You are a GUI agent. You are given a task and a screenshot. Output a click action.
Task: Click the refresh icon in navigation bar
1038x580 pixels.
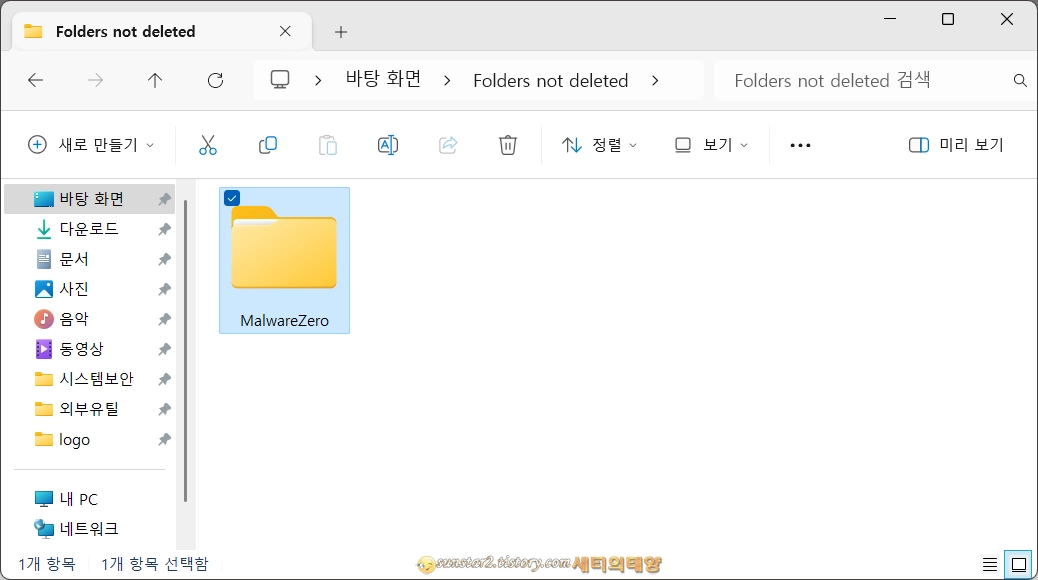(215, 81)
